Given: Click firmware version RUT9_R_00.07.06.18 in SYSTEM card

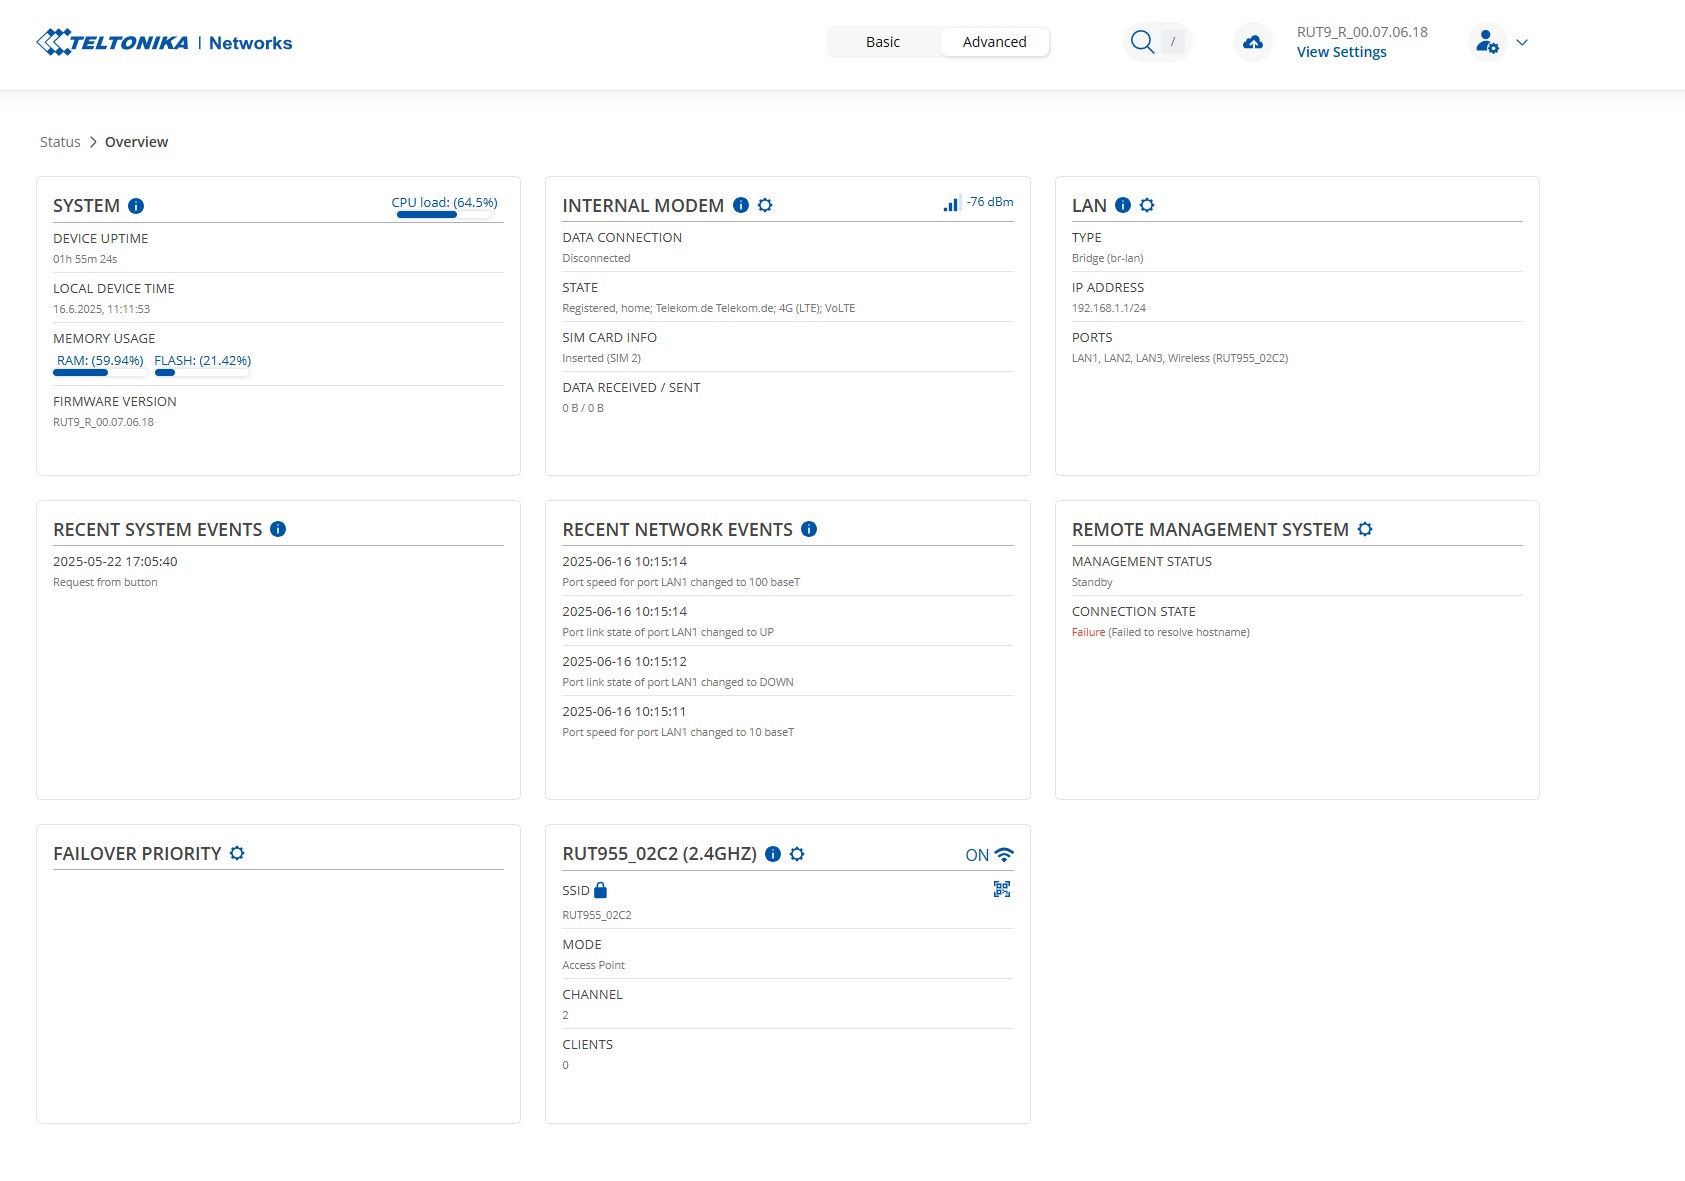Looking at the screenshot, I should [x=103, y=422].
